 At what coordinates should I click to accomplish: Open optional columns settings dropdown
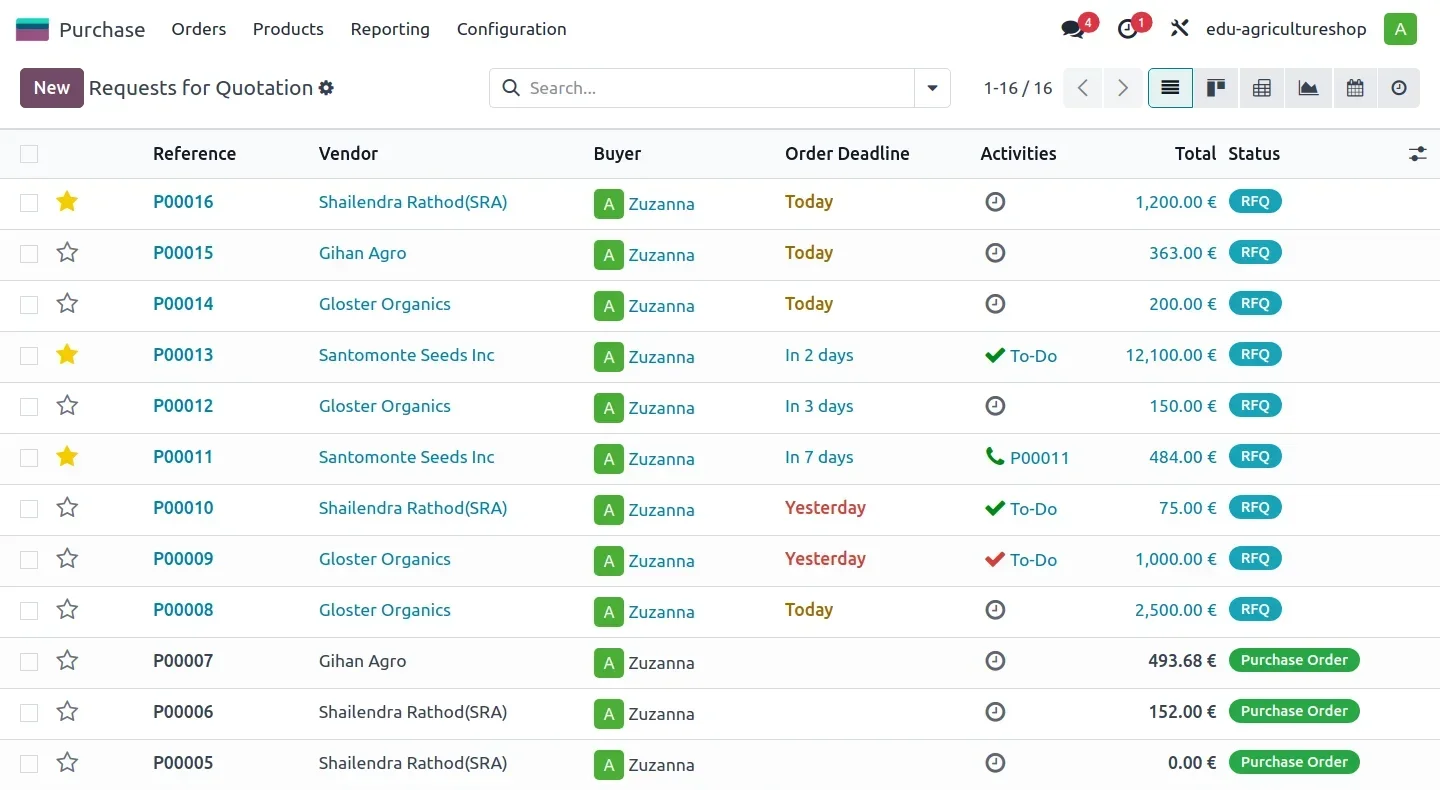tap(1417, 154)
